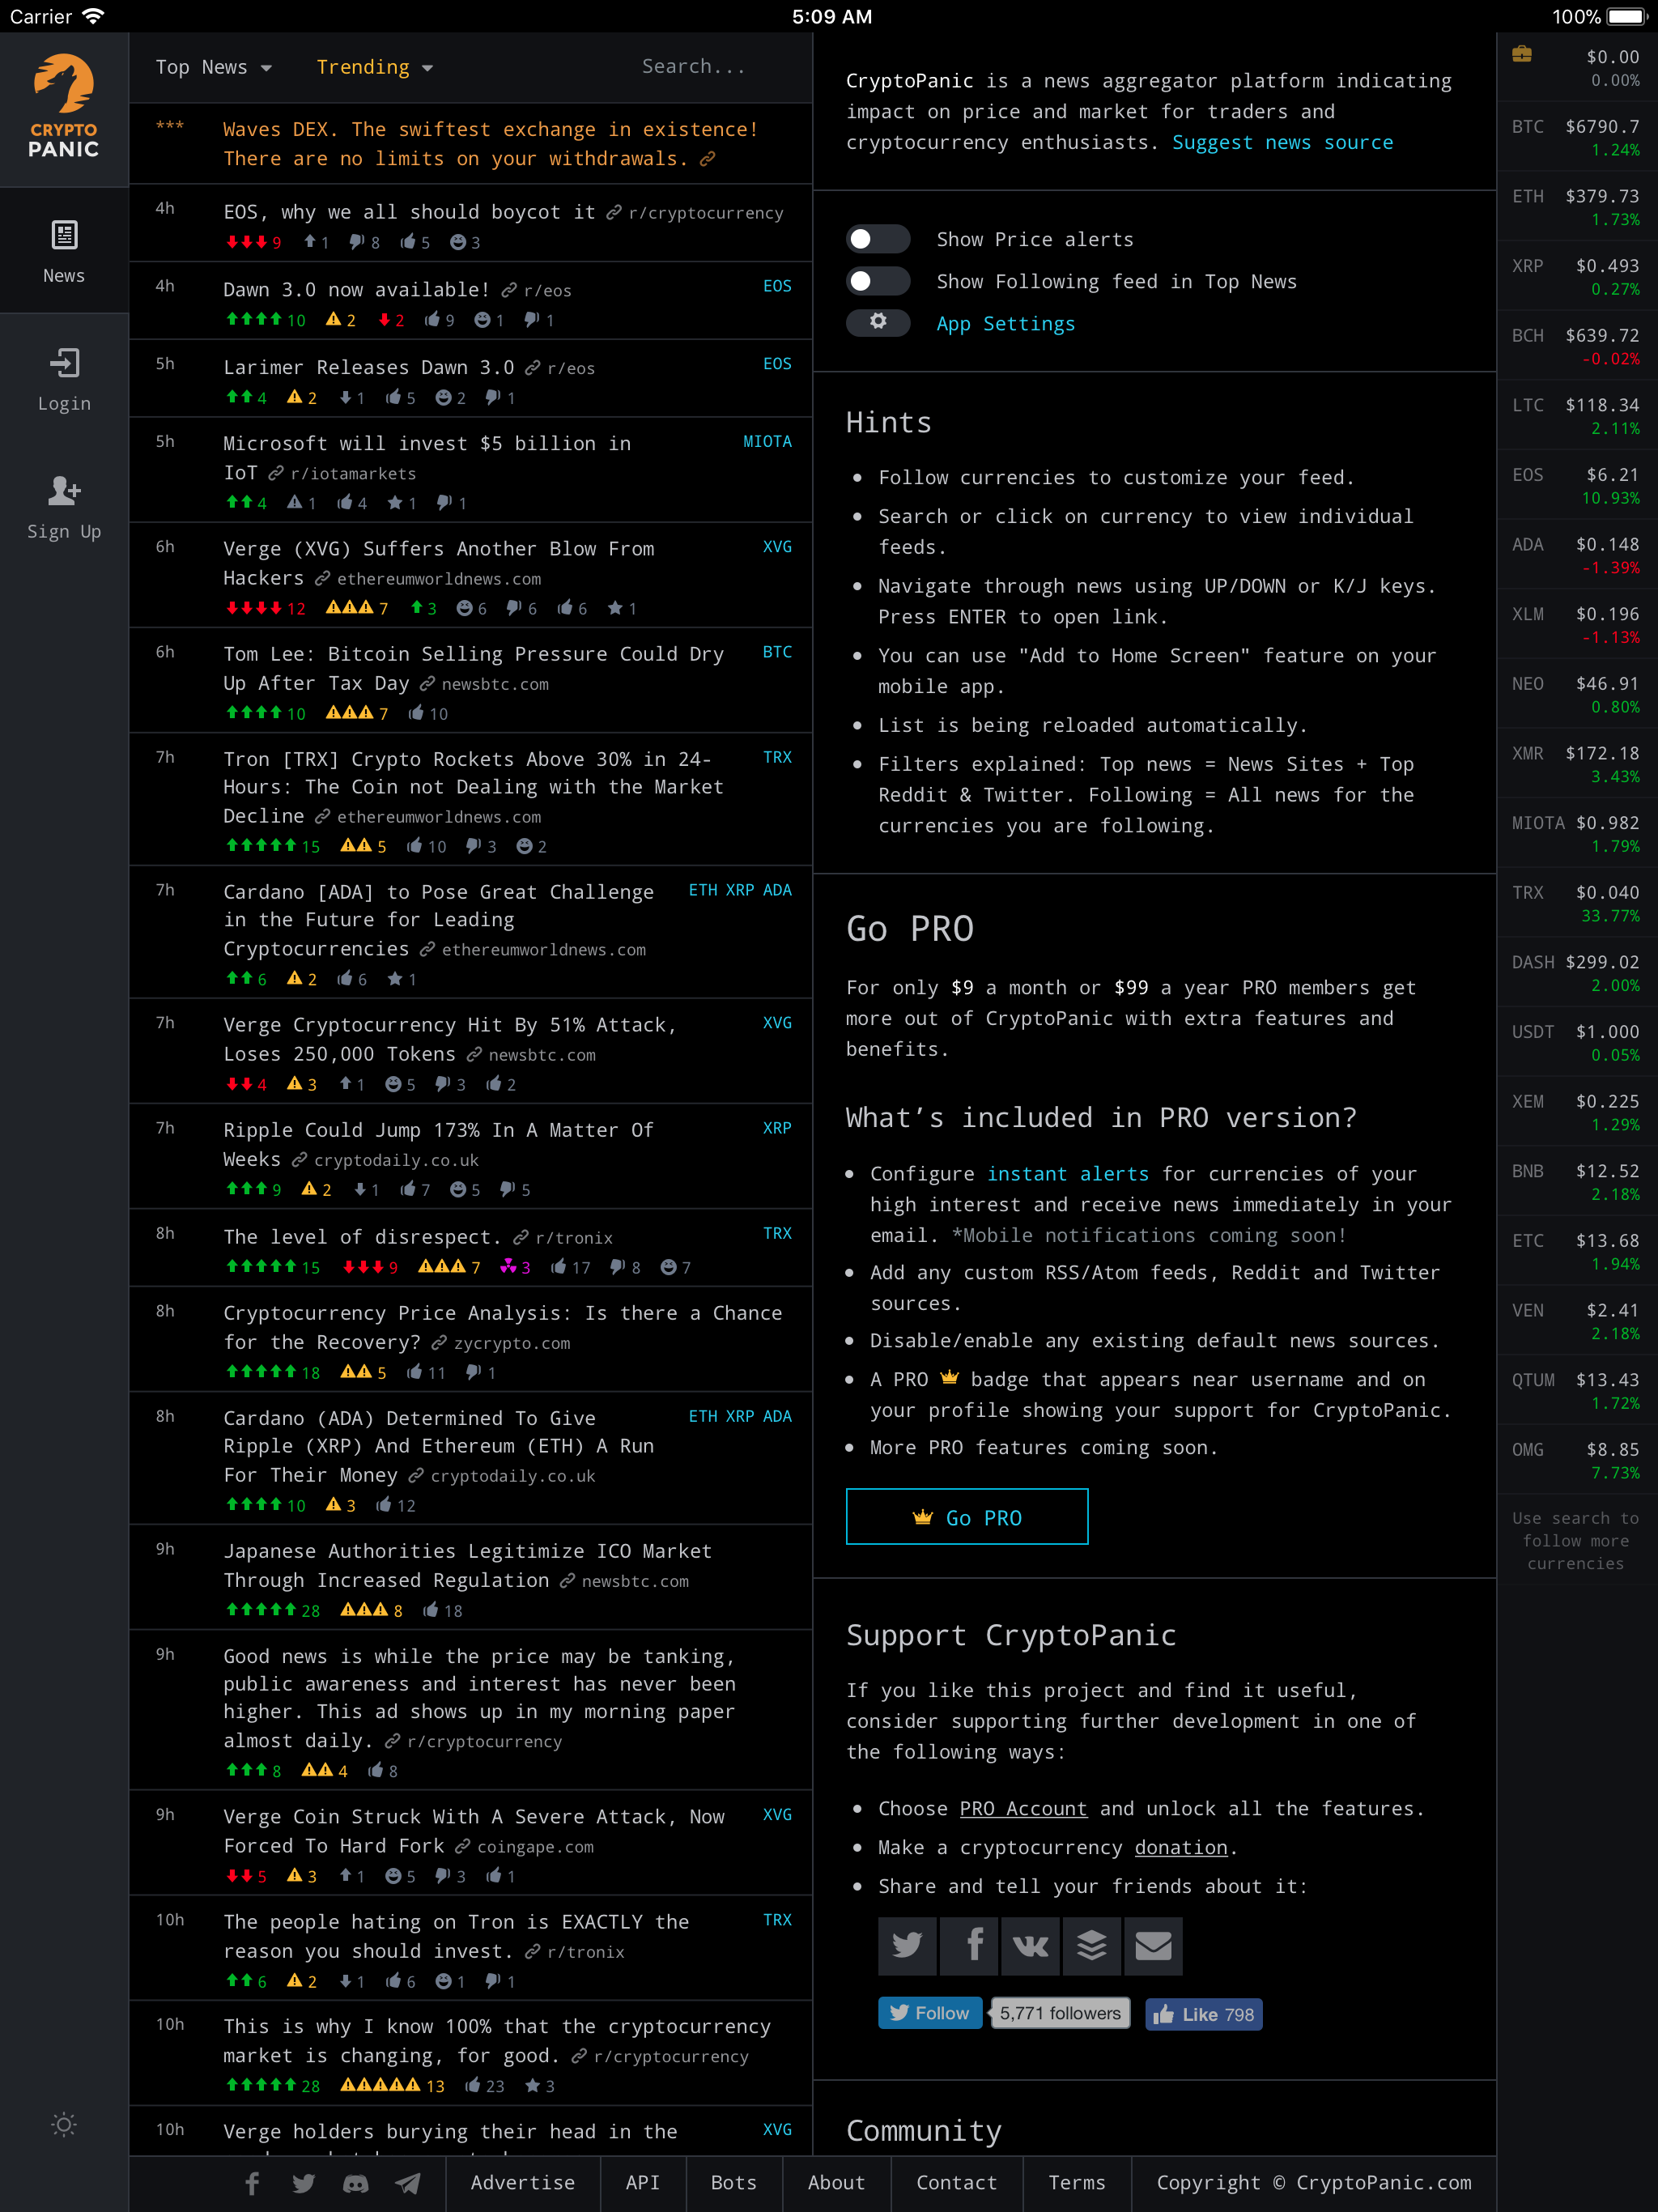Enable Show Price alerts toggle
The width and height of the screenshot is (1658, 2212).
[x=877, y=239]
